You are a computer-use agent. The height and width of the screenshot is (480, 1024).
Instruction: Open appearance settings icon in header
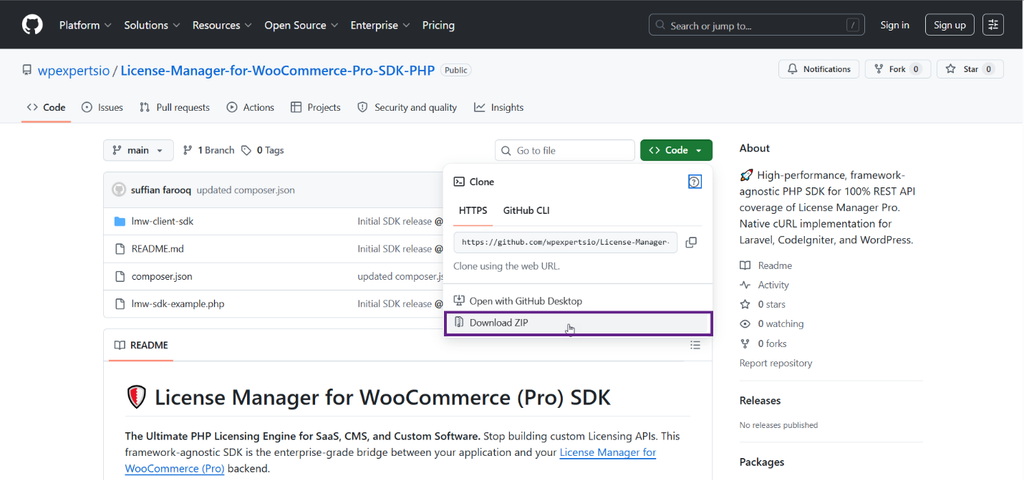[993, 25]
